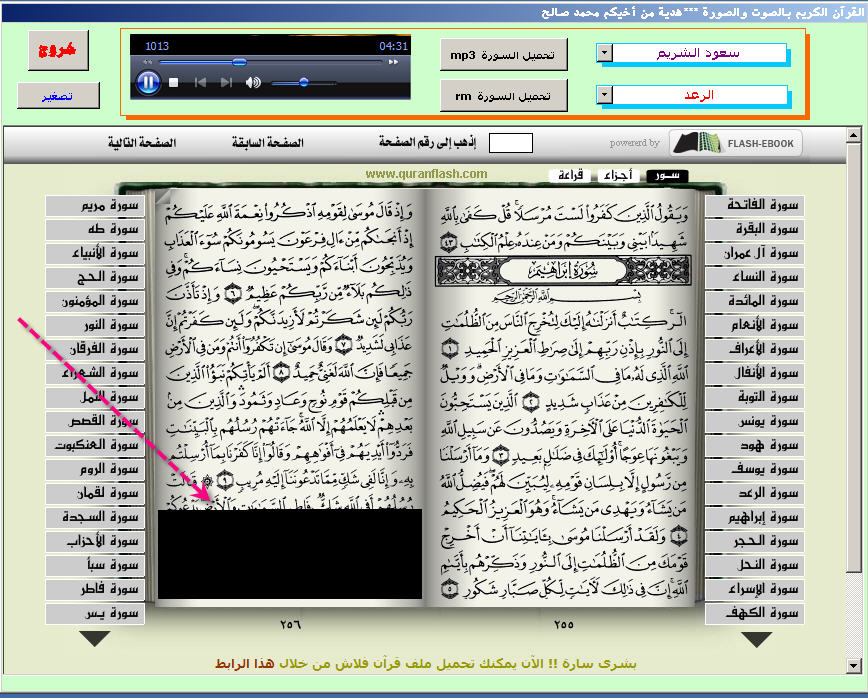The width and height of the screenshot is (868, 698).
Task: Open سورة المؤمنون
Action: (95, 301)
